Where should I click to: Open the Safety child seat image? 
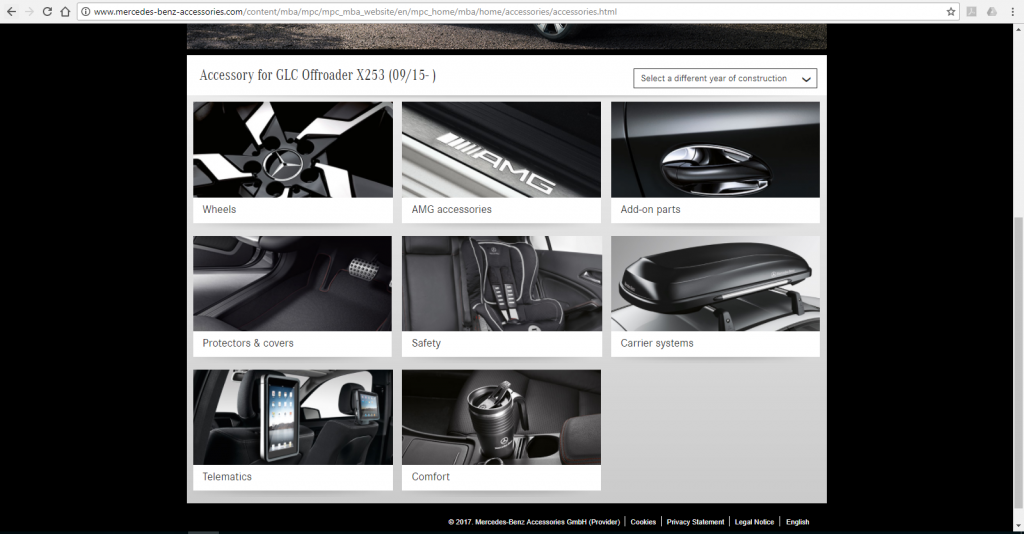point(502,283)
